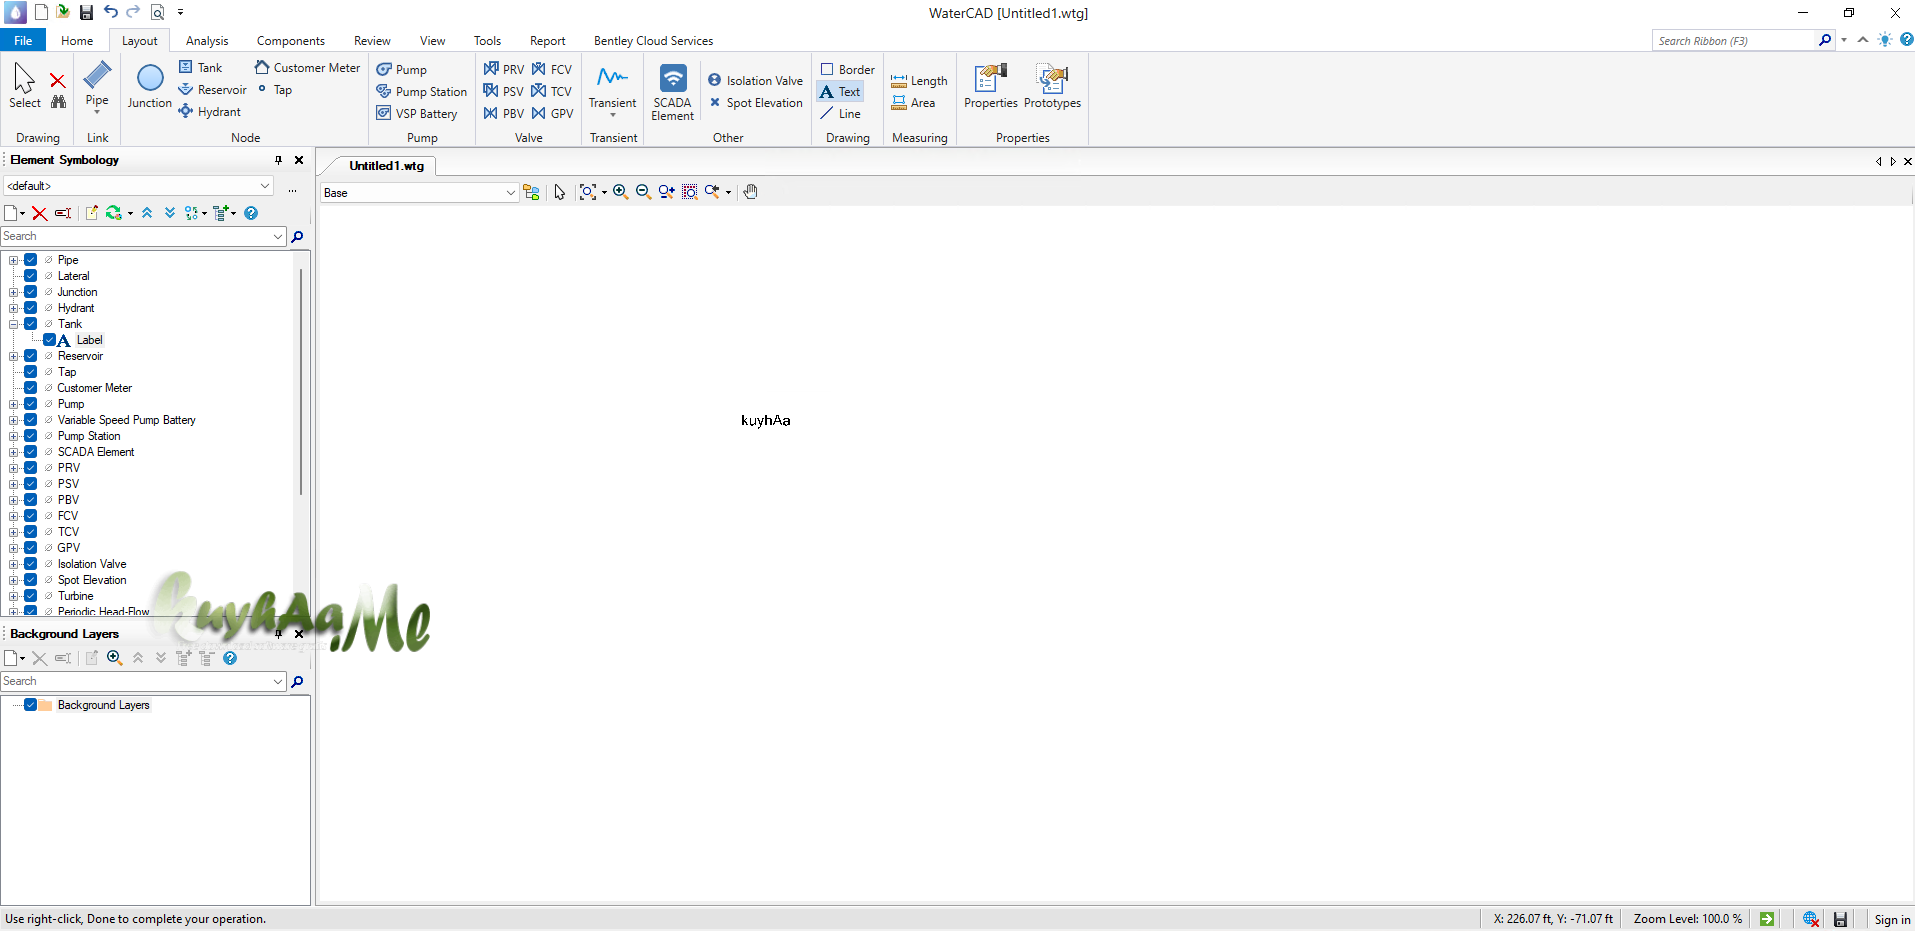This screenshot has width=1915, height=931.
Task: Select the Pump tool
Action: 402,69
